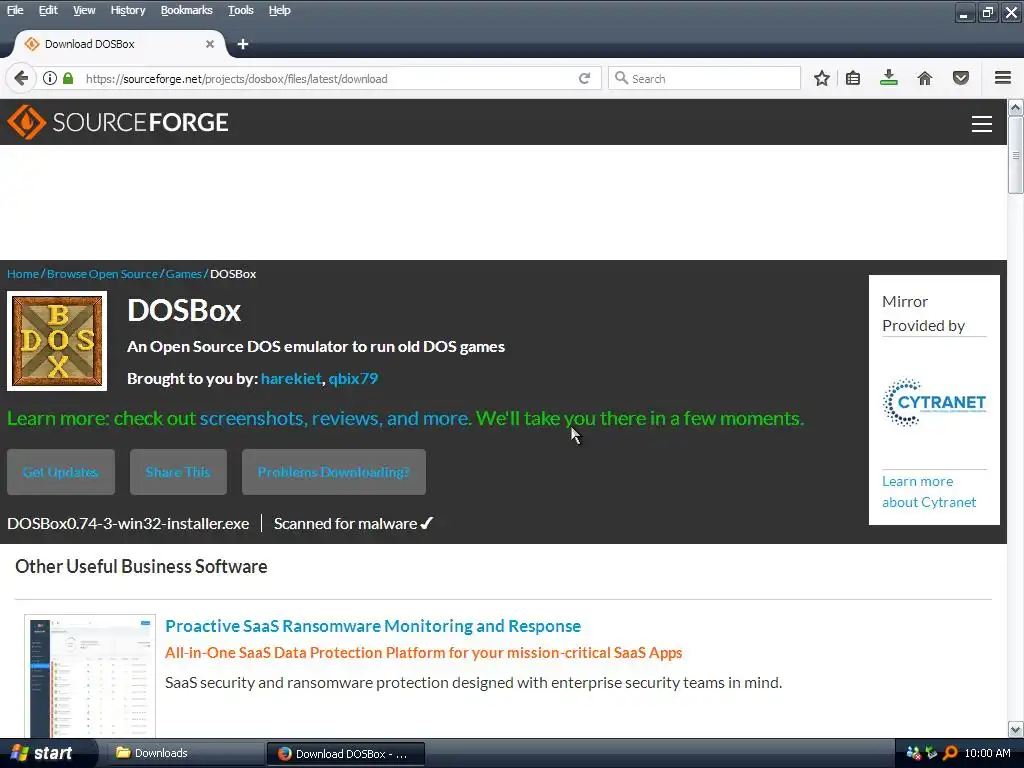
Task: Click the SaaS software screenshot thumbnail
Action: (x=90, y=676)
